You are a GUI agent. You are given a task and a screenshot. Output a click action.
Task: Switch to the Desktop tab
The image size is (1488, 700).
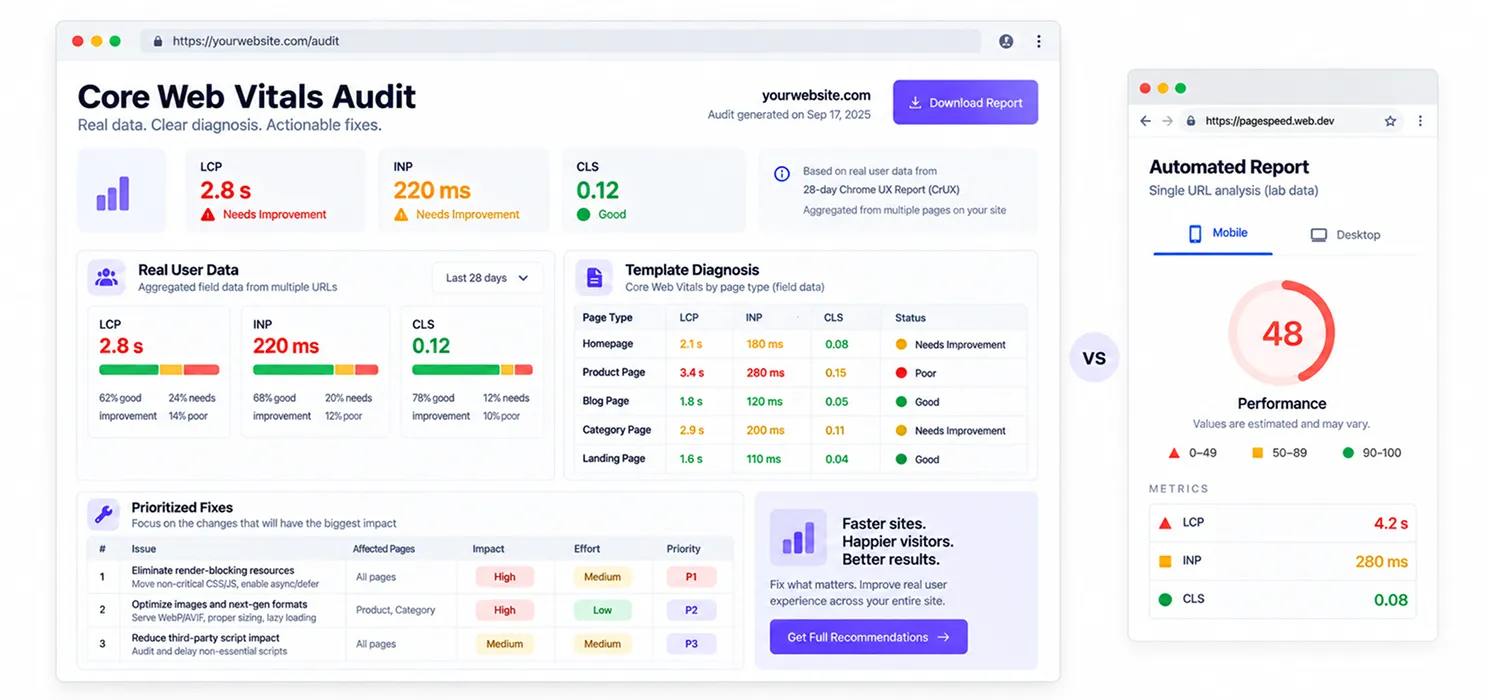pyautogui.click(x=1345, y=234)
